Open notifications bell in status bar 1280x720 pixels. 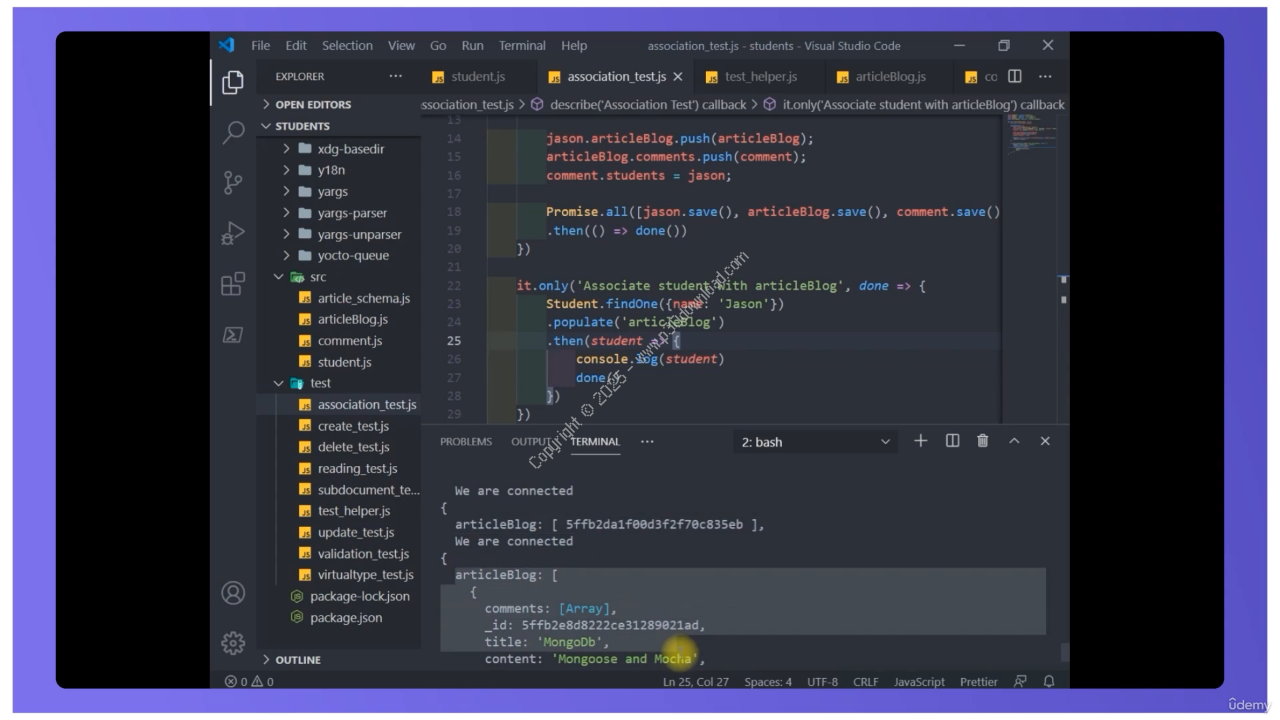(x=1049, y=682)
